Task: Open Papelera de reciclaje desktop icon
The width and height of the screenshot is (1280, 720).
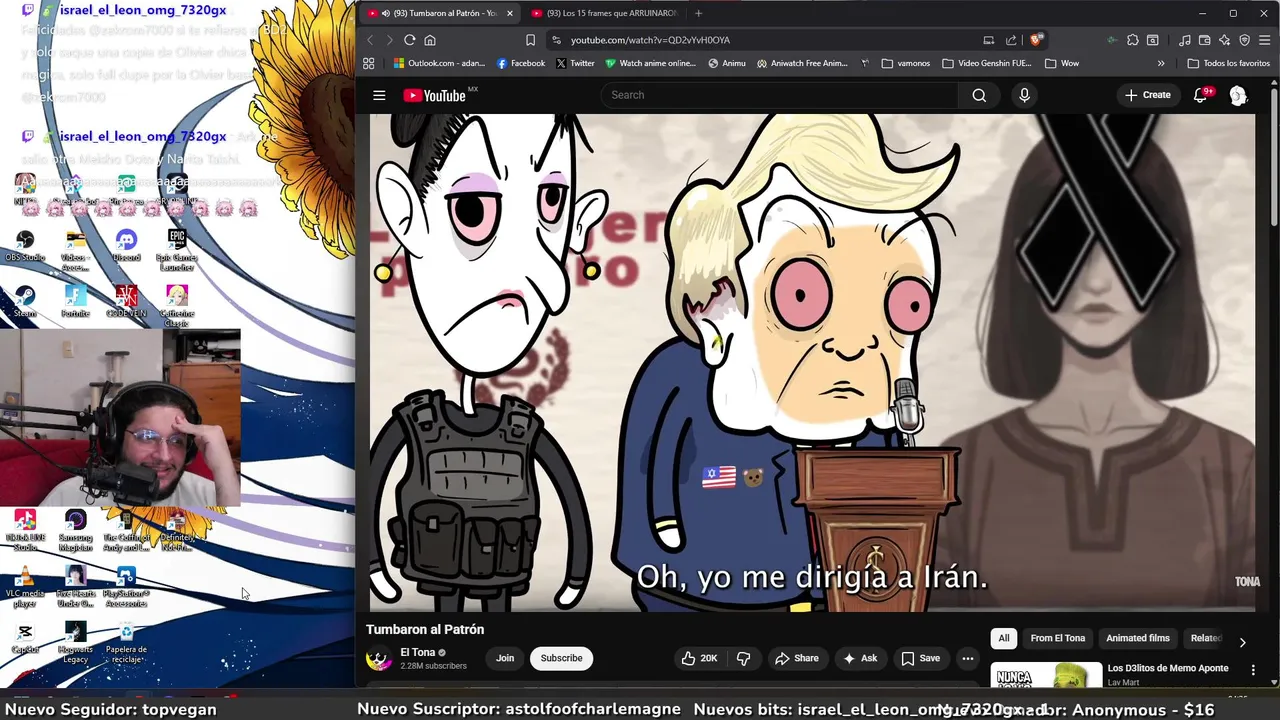Action: point(126,642)
